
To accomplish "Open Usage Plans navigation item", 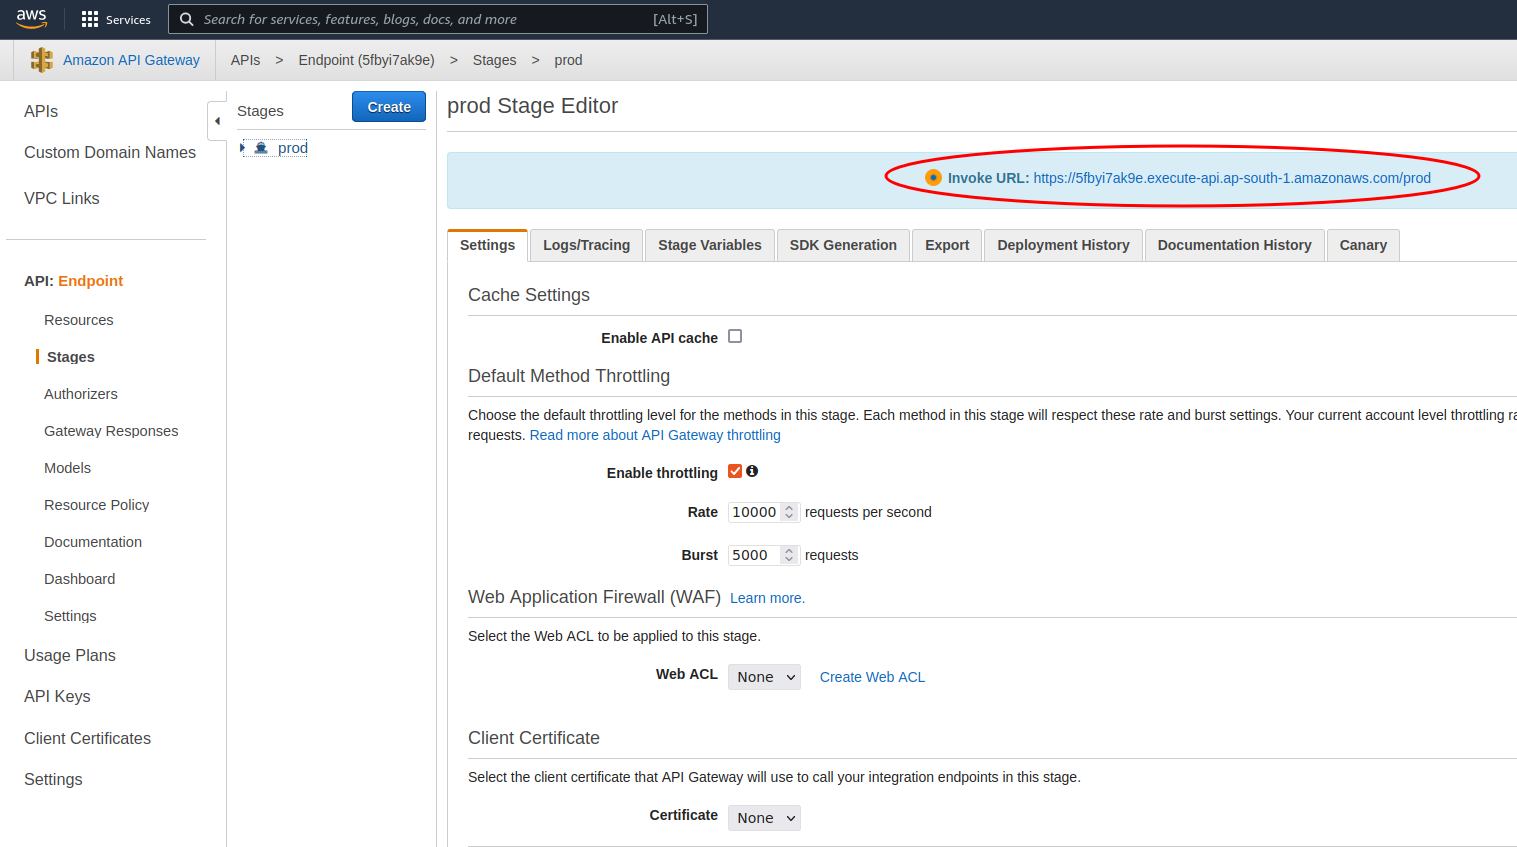I will pos(70,655).
